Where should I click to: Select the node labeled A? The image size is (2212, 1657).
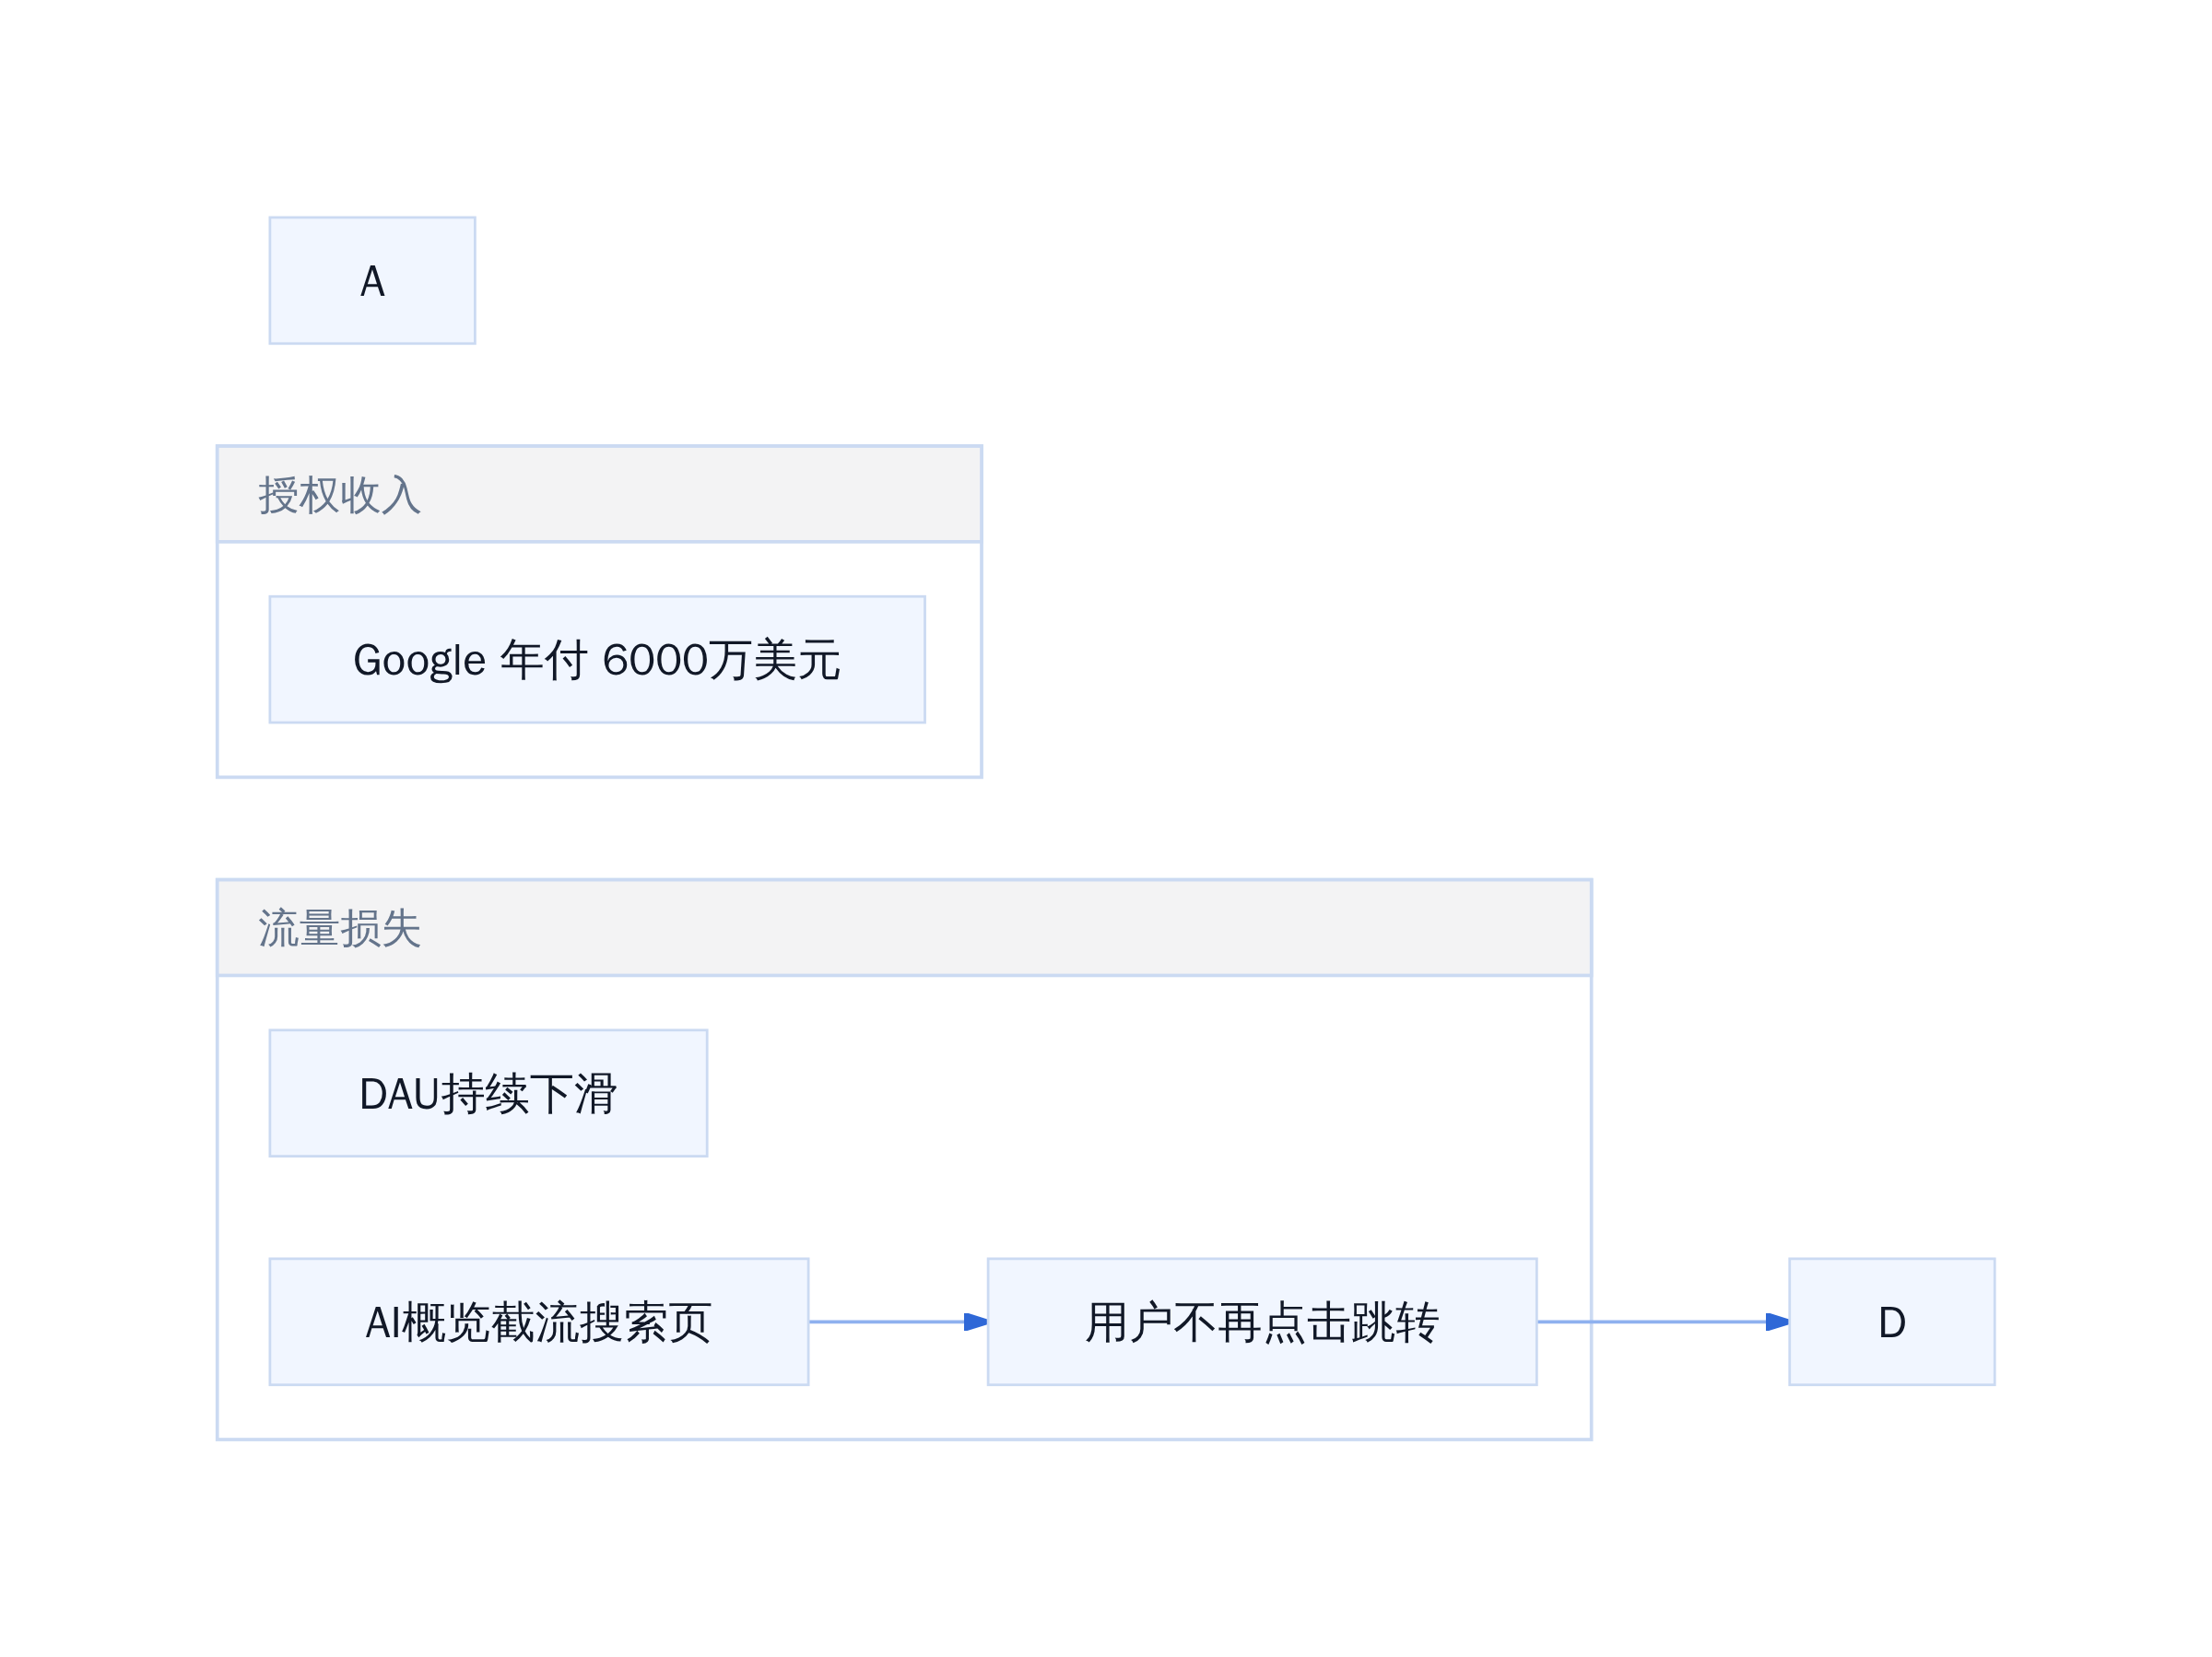(x=372, y=280)
